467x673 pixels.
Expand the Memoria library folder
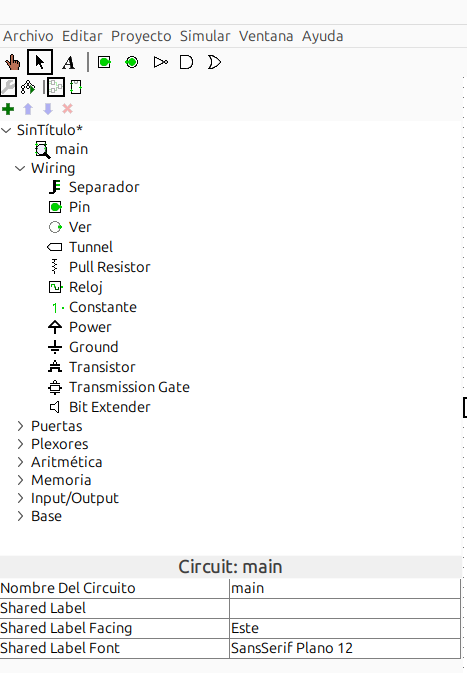click(20, 480)
